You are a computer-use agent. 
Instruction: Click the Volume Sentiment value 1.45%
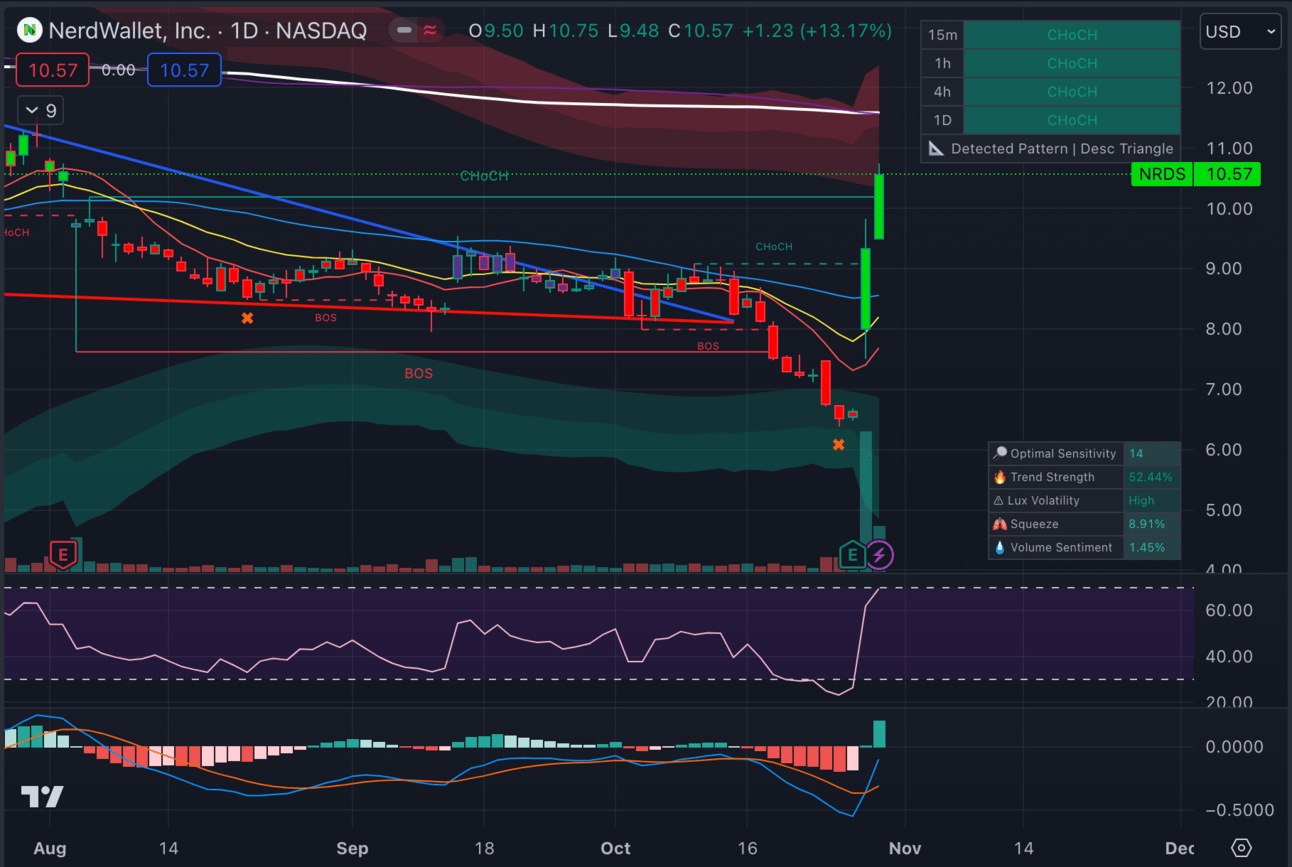click(x=1147, y=548)
